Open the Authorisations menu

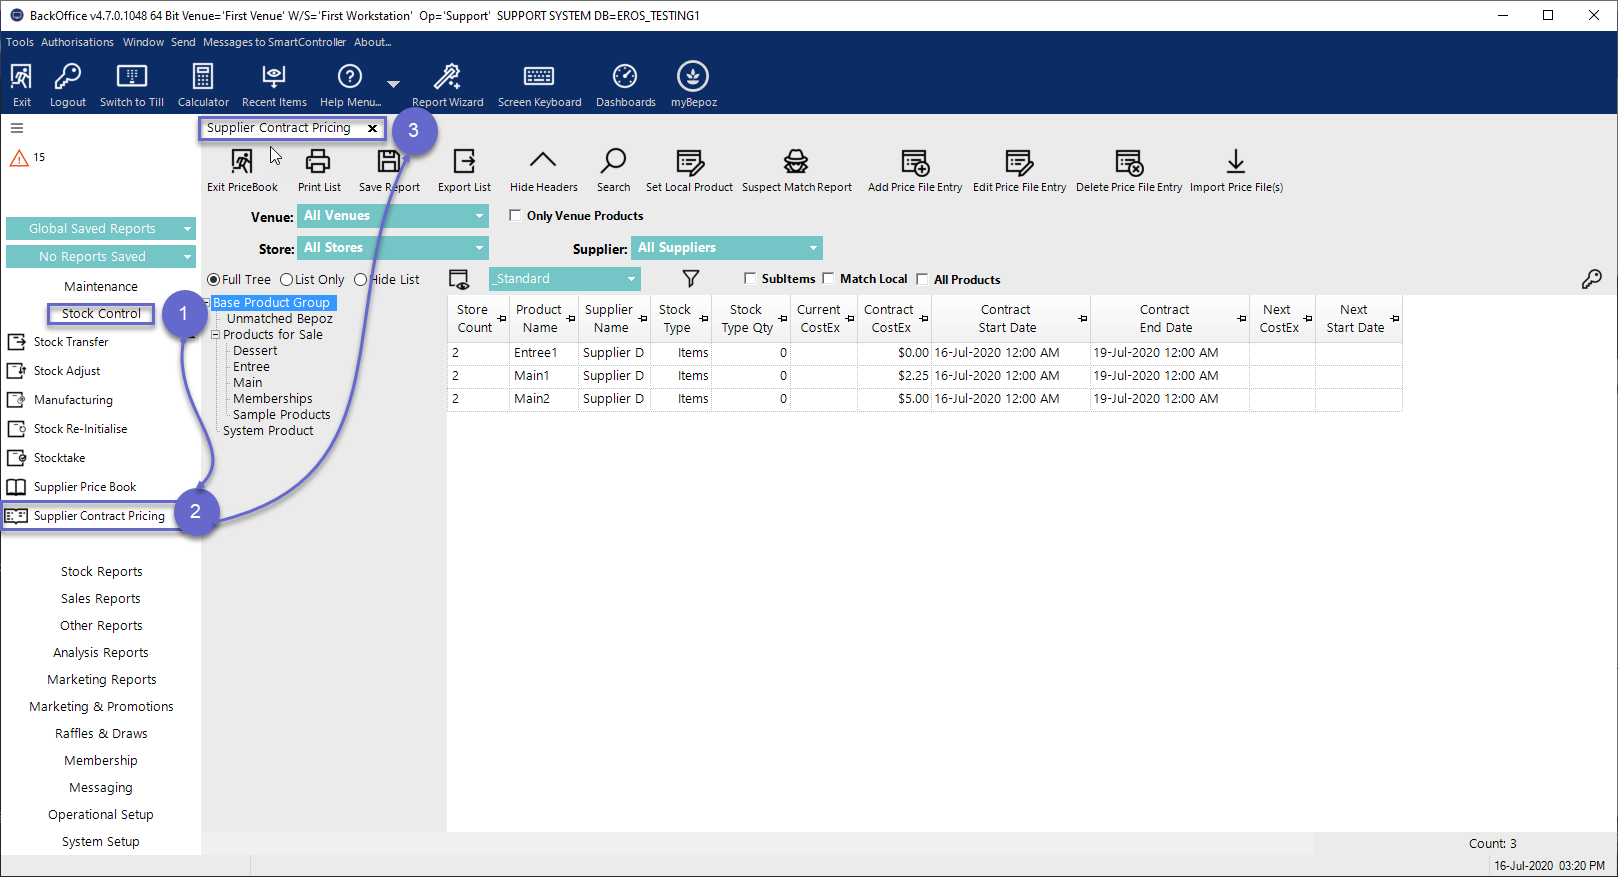(x=77, y=42)
